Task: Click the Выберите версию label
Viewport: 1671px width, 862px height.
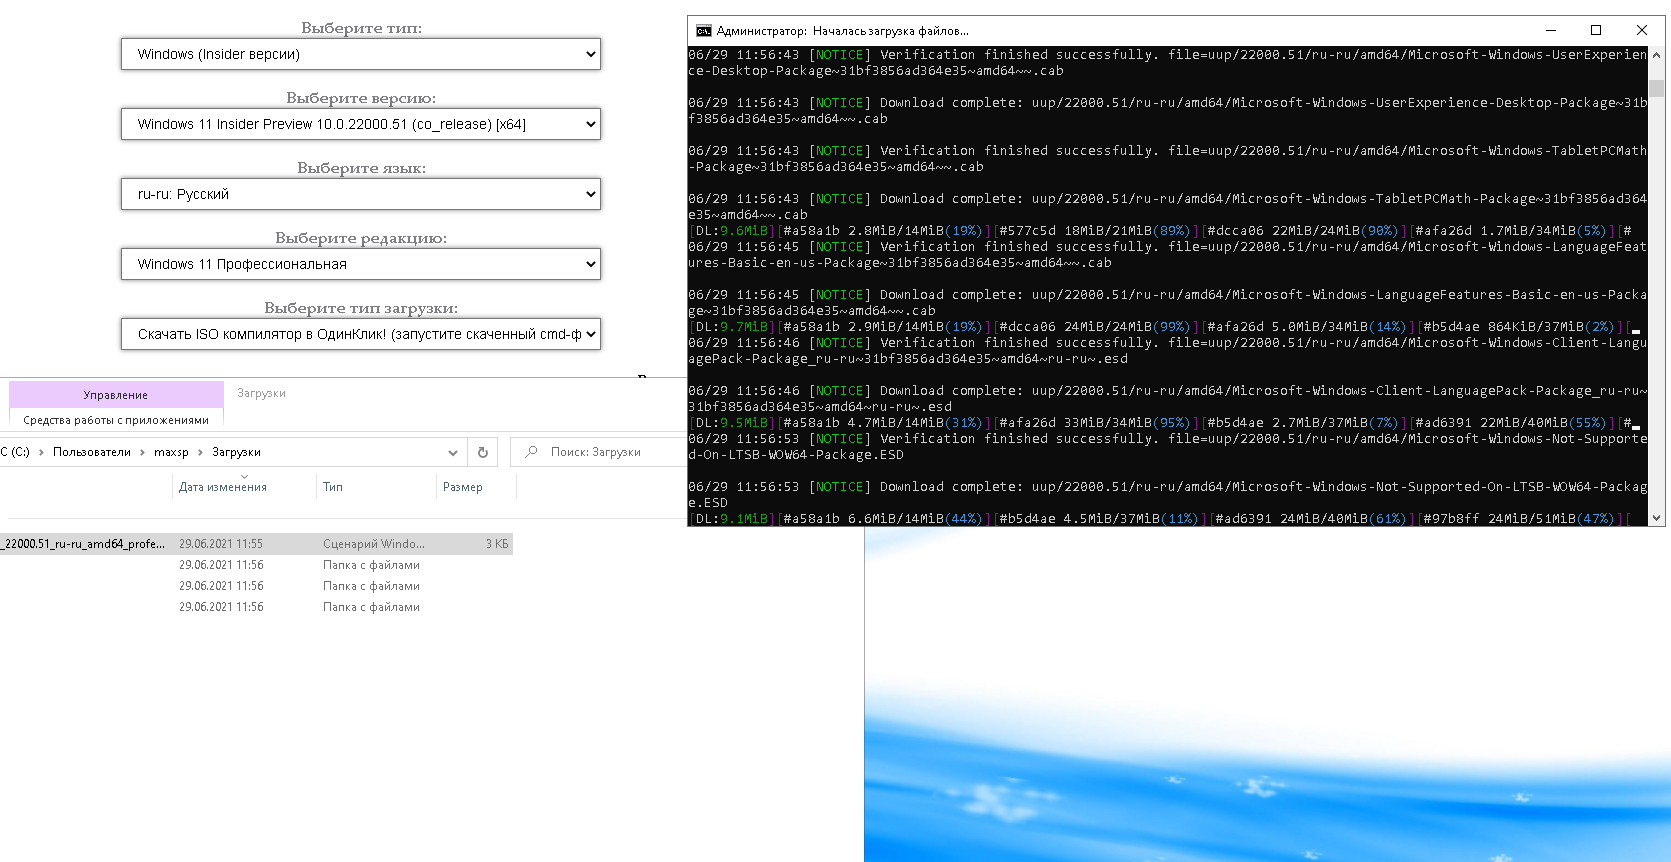Action: (361, 98)
